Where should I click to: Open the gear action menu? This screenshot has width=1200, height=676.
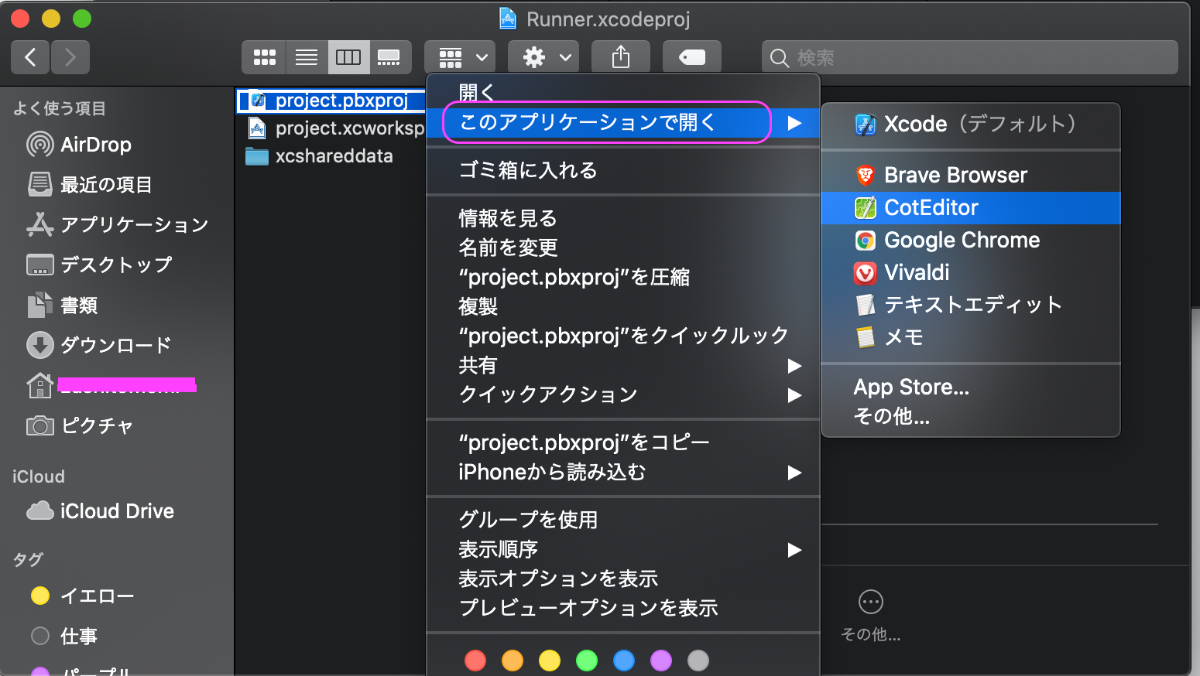[543, 58]
